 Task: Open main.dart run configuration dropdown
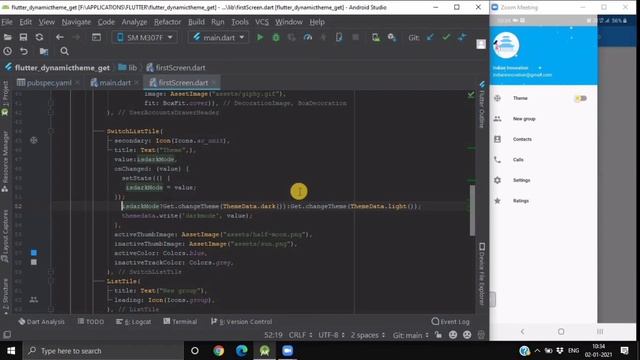219,38
